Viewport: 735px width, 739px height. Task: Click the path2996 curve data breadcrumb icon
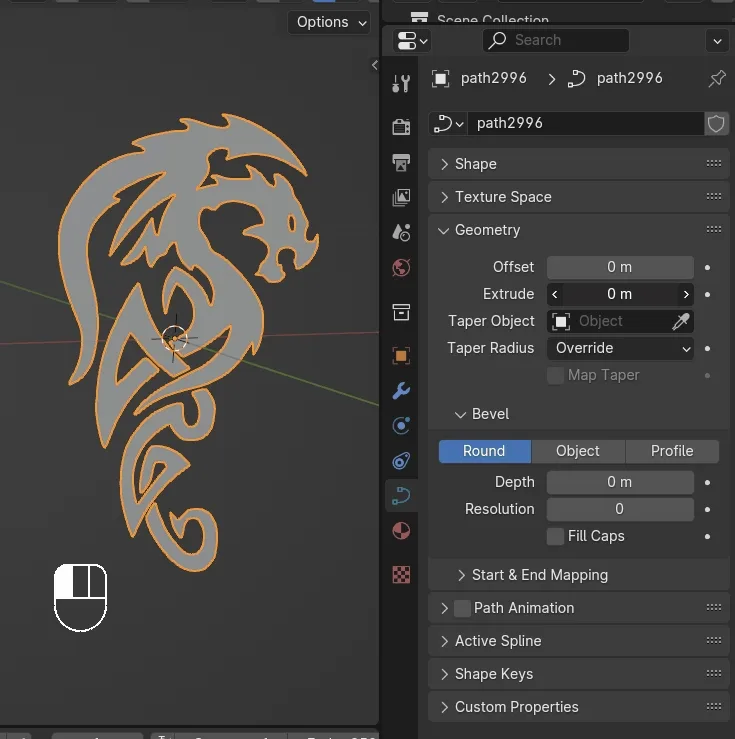click(576, 79)
